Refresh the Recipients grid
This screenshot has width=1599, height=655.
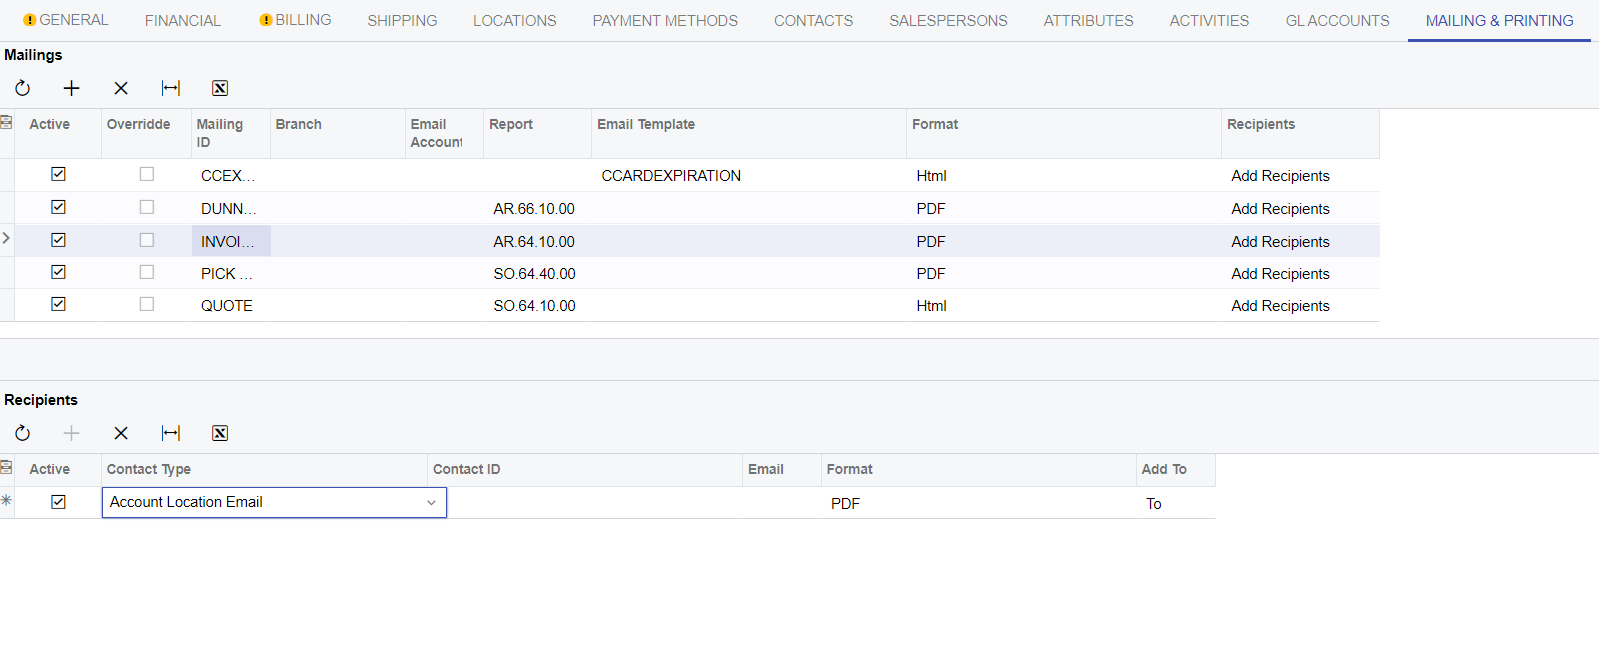[x=22, y=433]
